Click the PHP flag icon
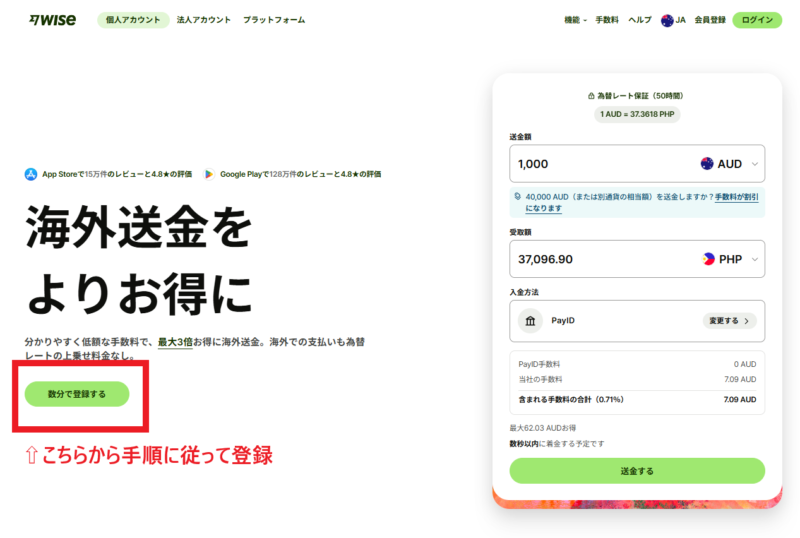The width and height of the screenshot is (800, 538). [x=708, y=259]
